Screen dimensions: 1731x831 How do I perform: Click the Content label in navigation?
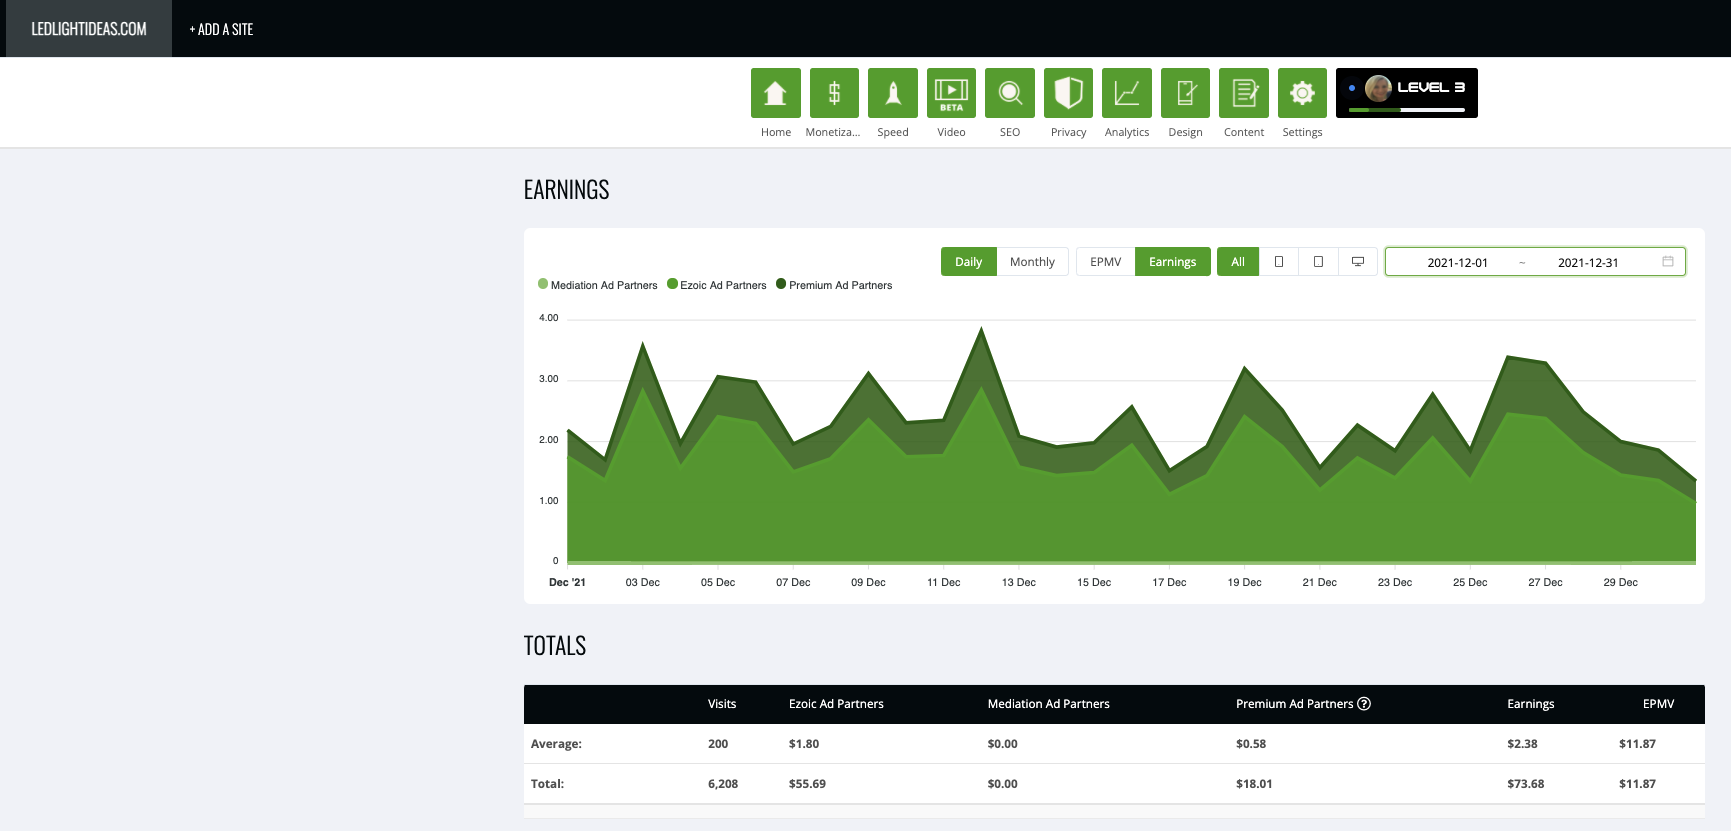[x=1244, y=132]
